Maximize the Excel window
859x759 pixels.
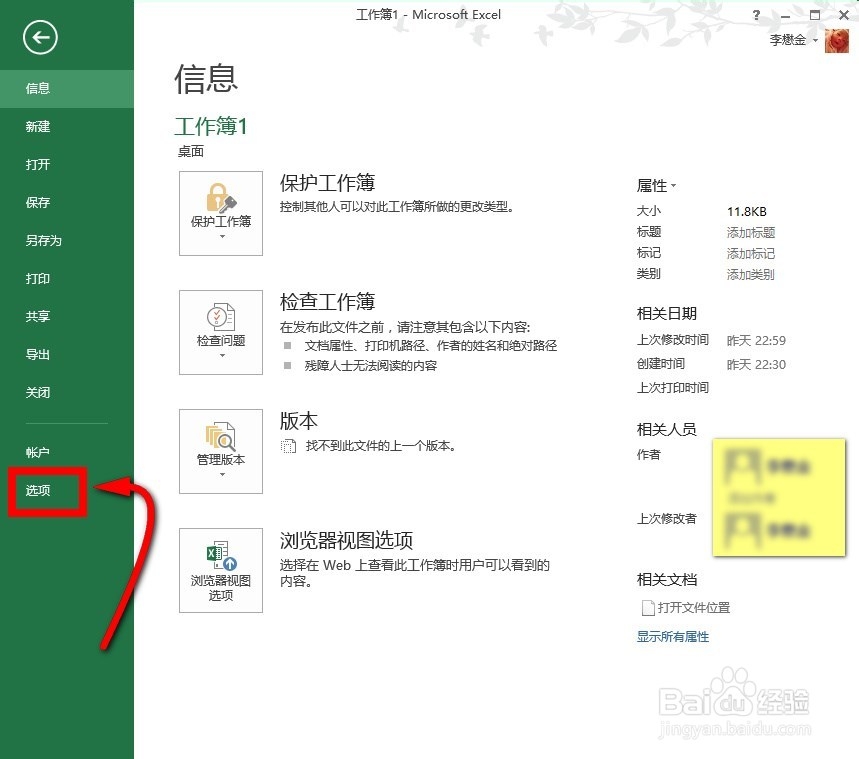coord(815,15)
